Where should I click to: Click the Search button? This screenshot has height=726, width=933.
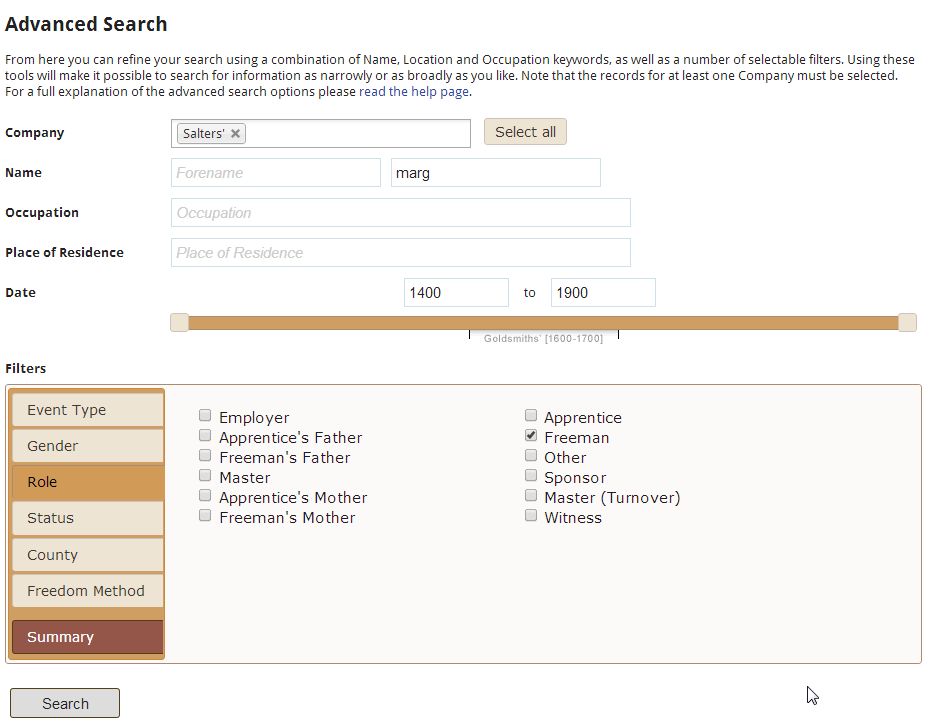65,703
